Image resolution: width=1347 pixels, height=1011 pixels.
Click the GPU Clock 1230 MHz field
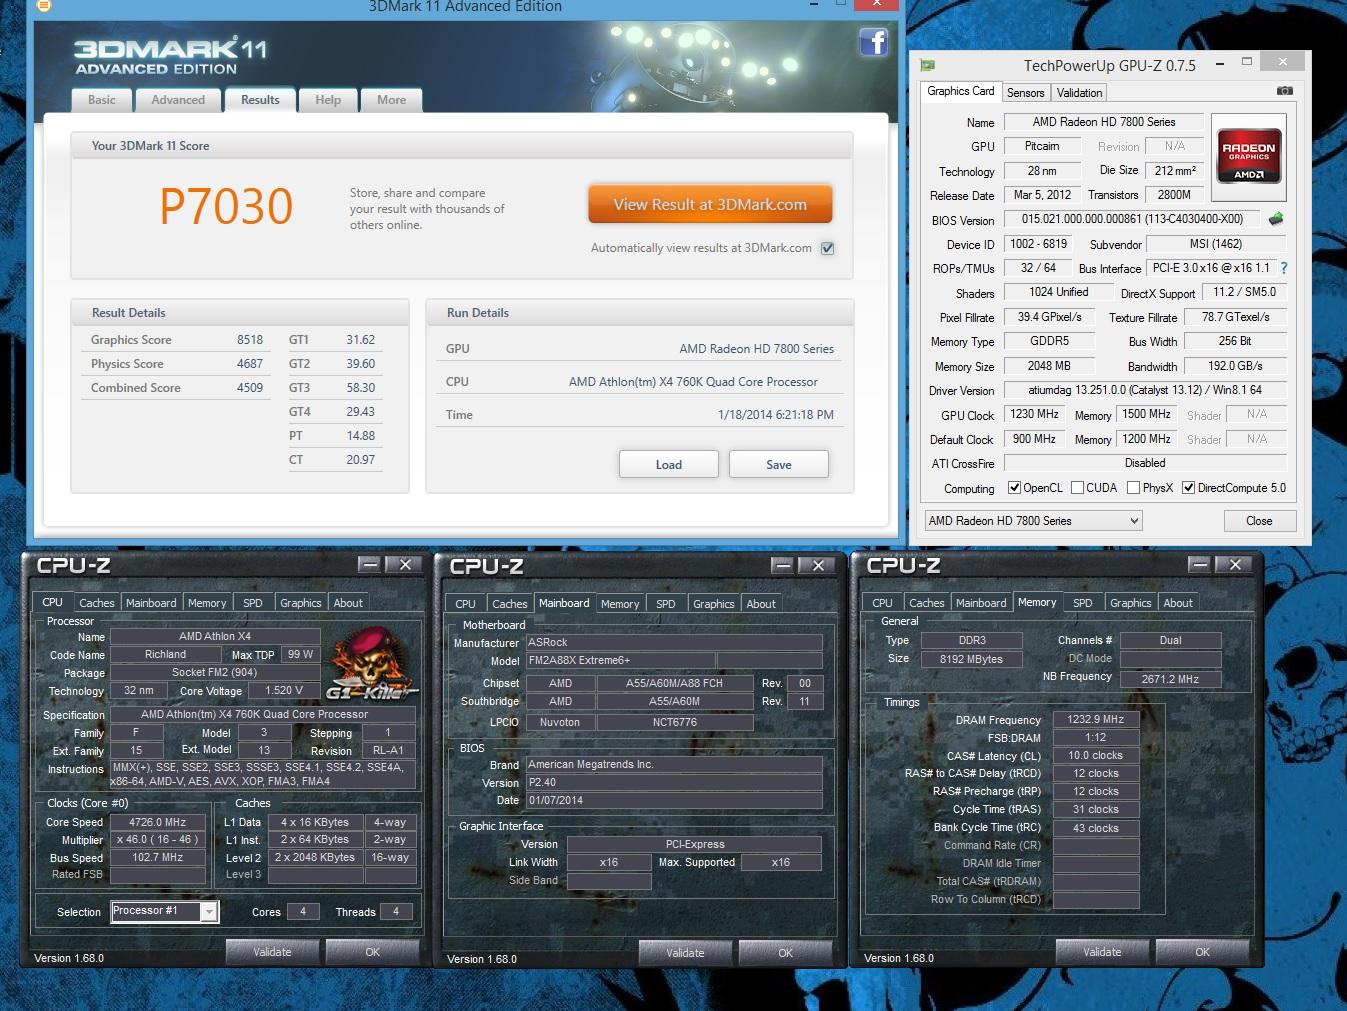[x=1034, y=414]
